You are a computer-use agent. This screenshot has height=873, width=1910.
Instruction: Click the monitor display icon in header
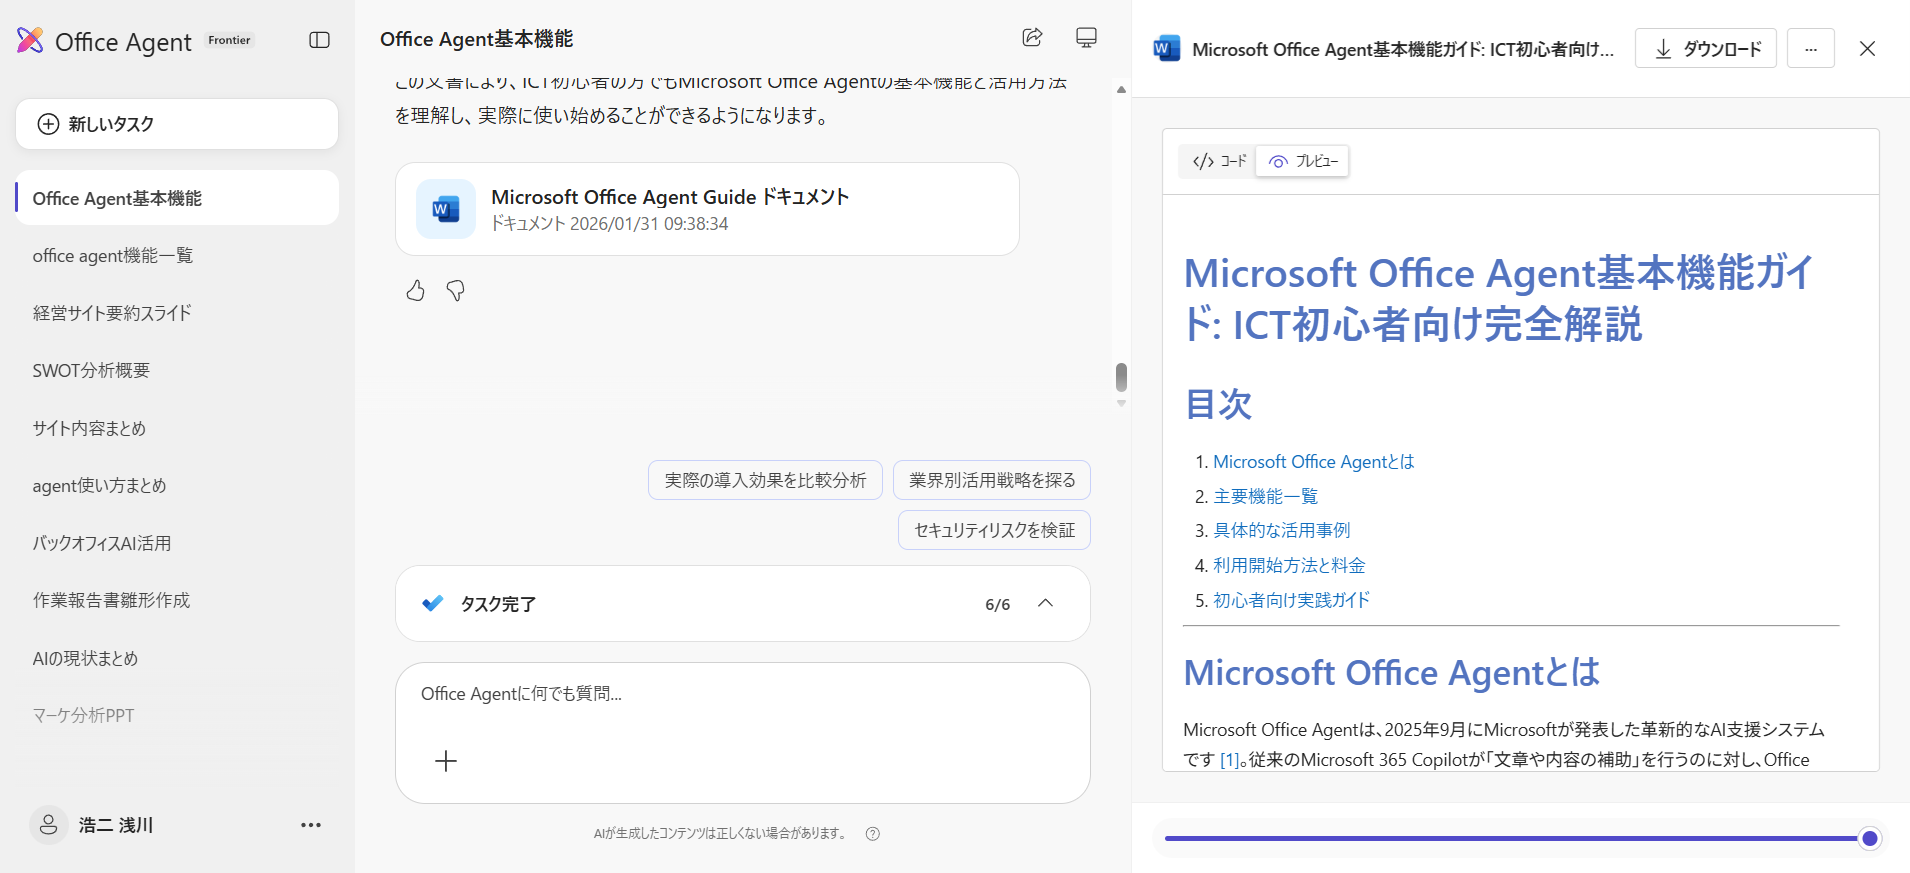[1086, 38]
